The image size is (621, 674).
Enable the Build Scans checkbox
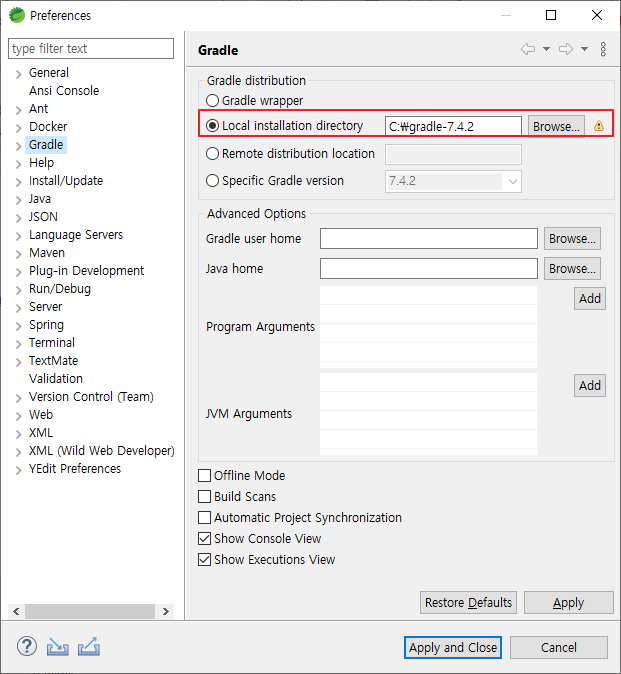[205, 496]
